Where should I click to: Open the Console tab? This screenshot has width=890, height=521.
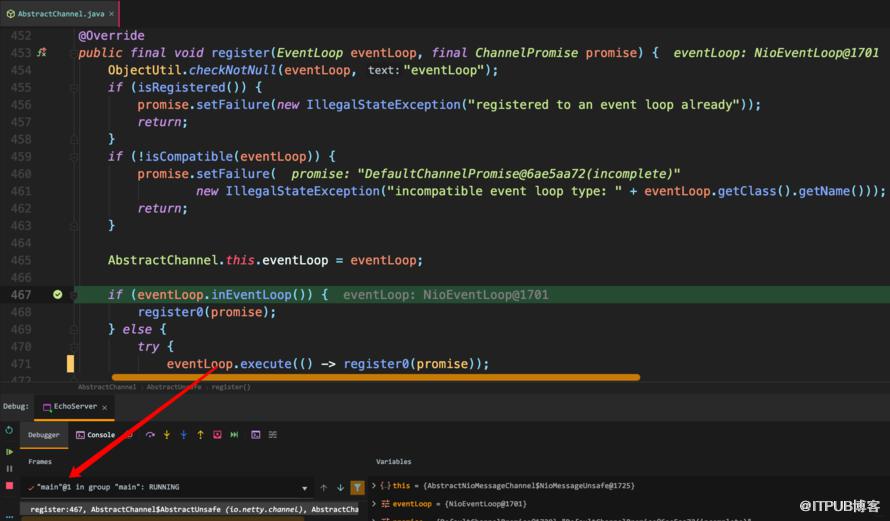point(95,435)
